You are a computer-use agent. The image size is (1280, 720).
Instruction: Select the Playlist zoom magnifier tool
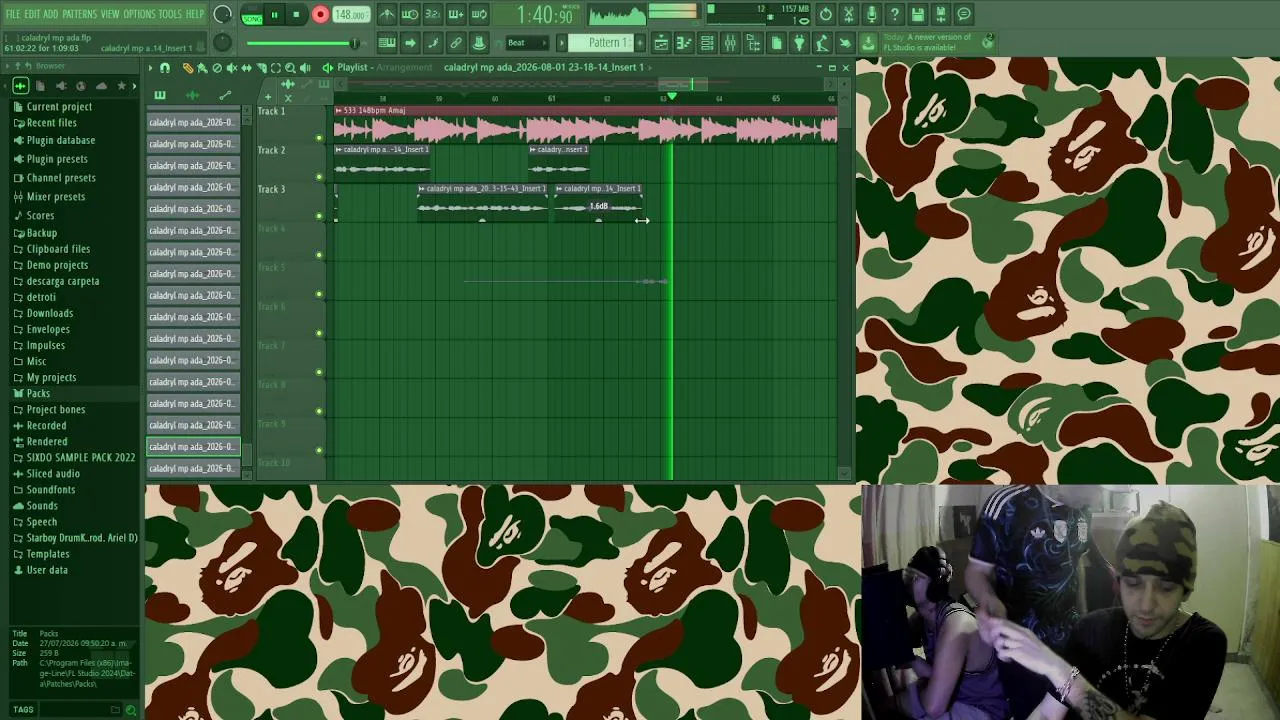[x=290, y=68]
